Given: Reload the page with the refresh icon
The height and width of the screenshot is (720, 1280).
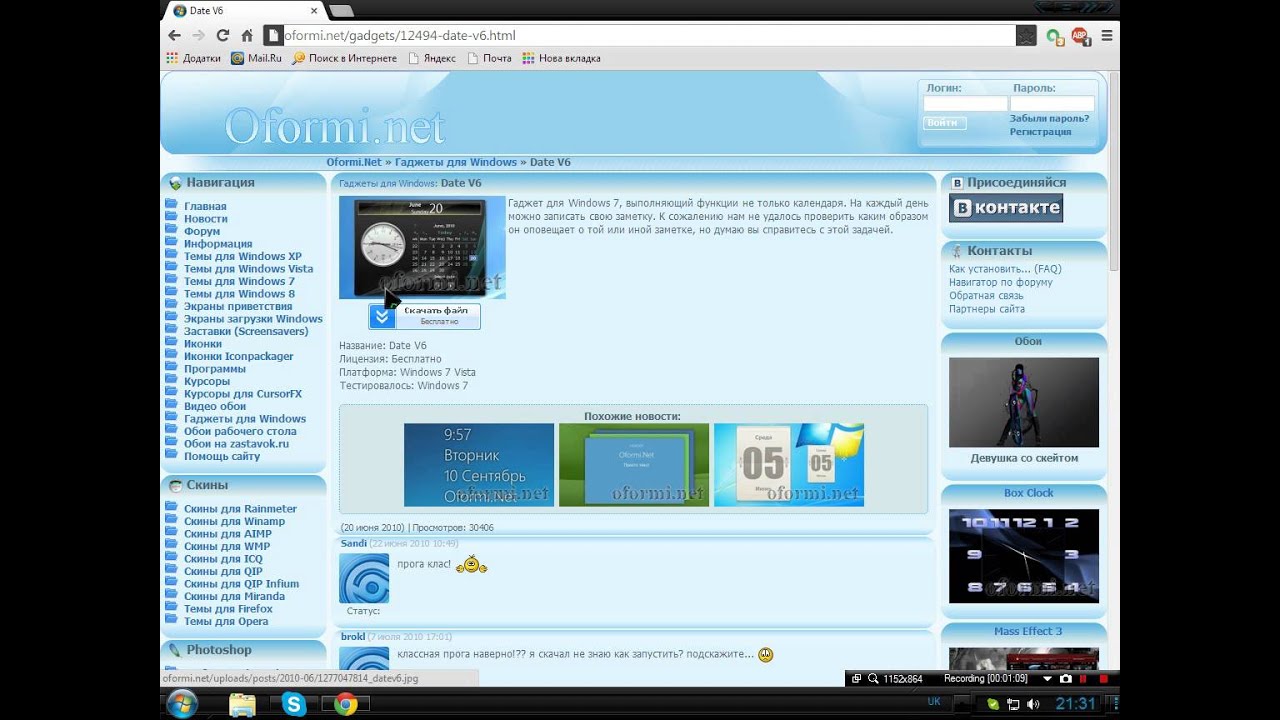Looking at the screenshot, I should [222, 35].
